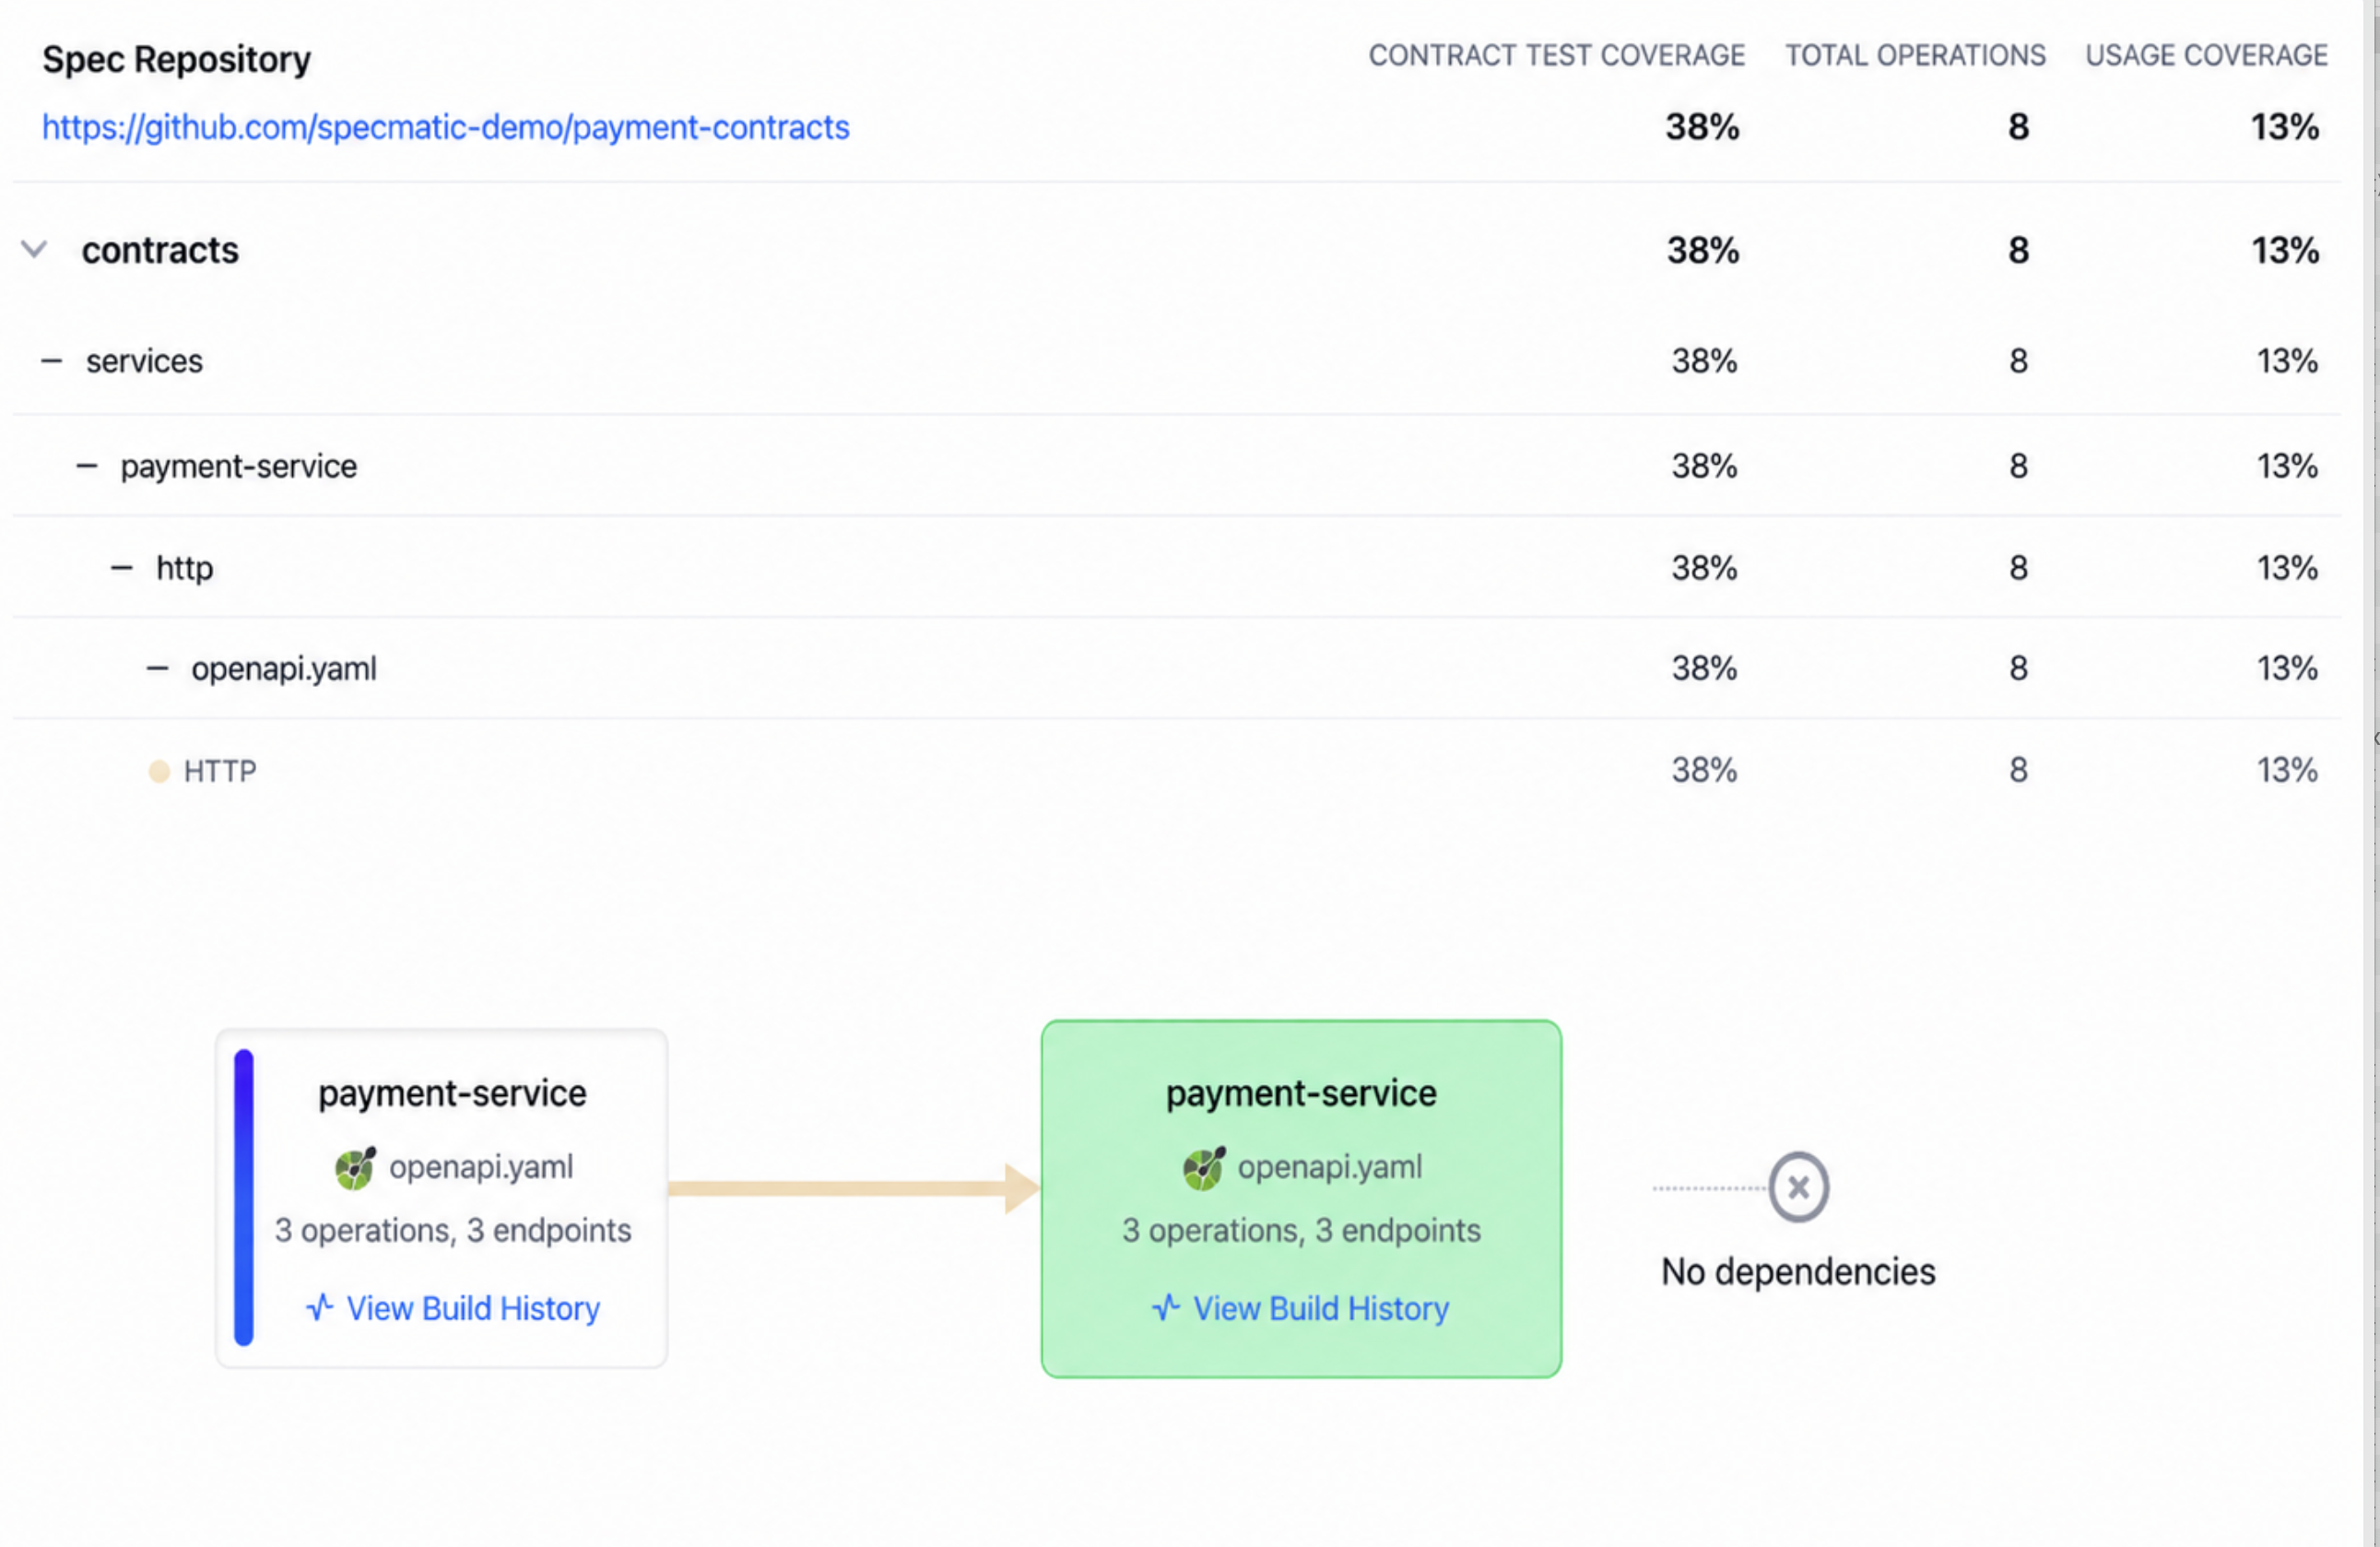Viewport: 2380px width, 1547px height.
Task: Click http row's 38% contract coverage
Action: click(1704, 568)
